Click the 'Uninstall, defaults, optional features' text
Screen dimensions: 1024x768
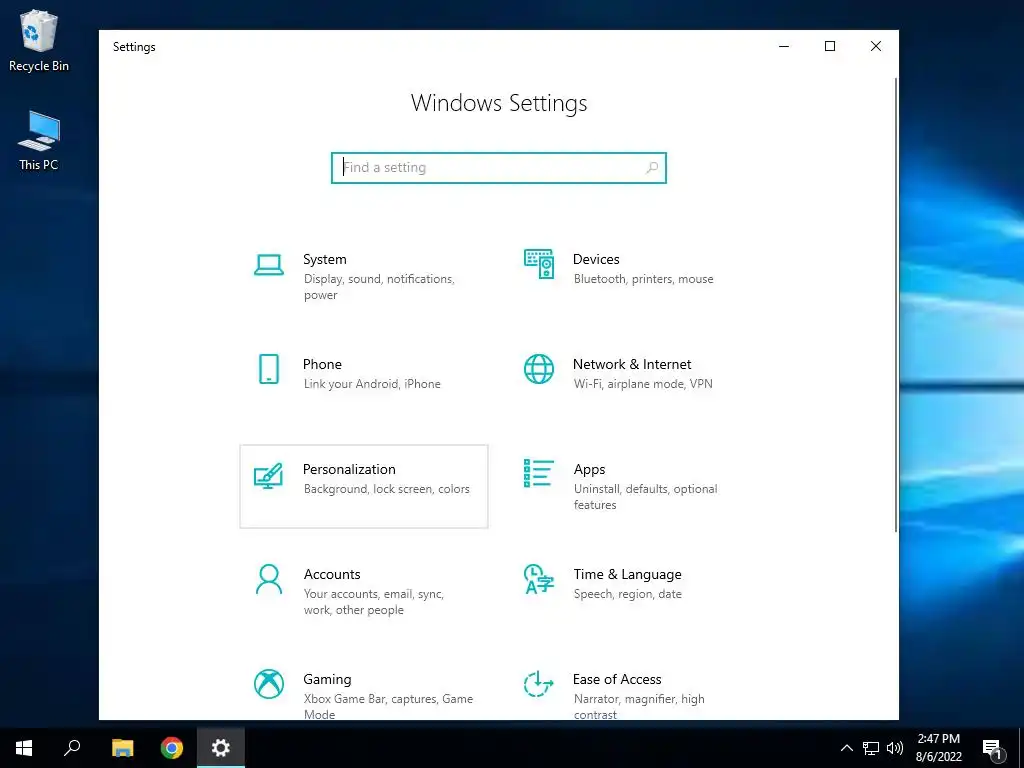point(645,497)
